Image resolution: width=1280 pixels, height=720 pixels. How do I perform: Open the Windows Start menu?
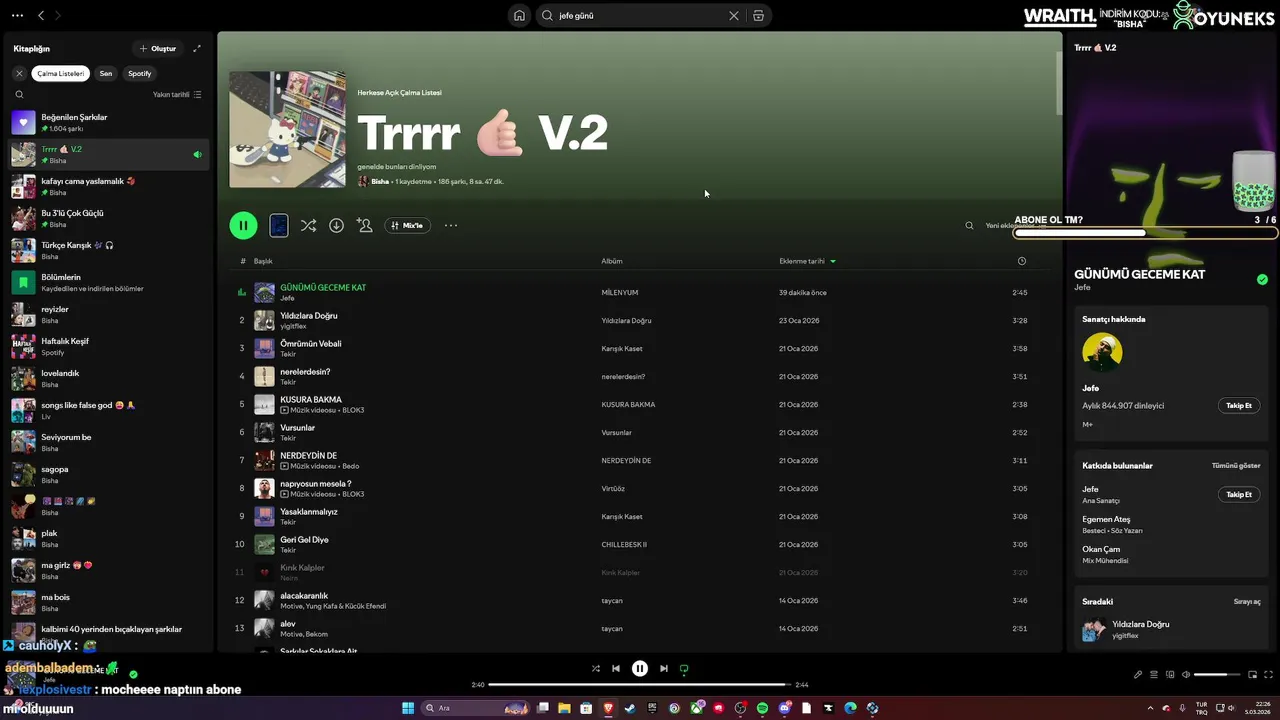(x=408, y=708)
